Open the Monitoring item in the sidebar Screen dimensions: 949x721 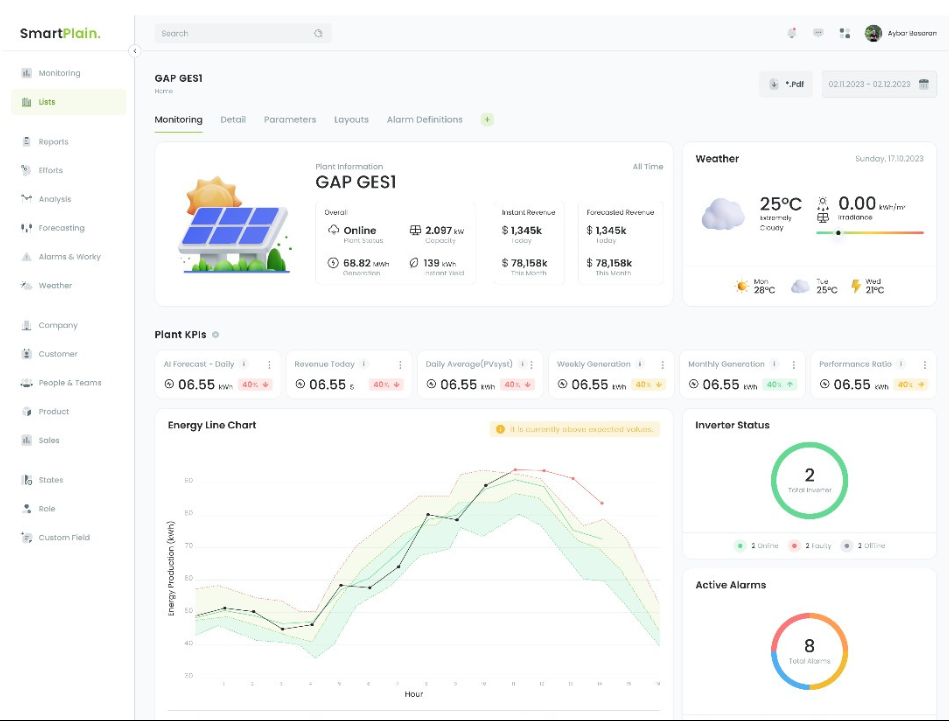coord(58,73)
